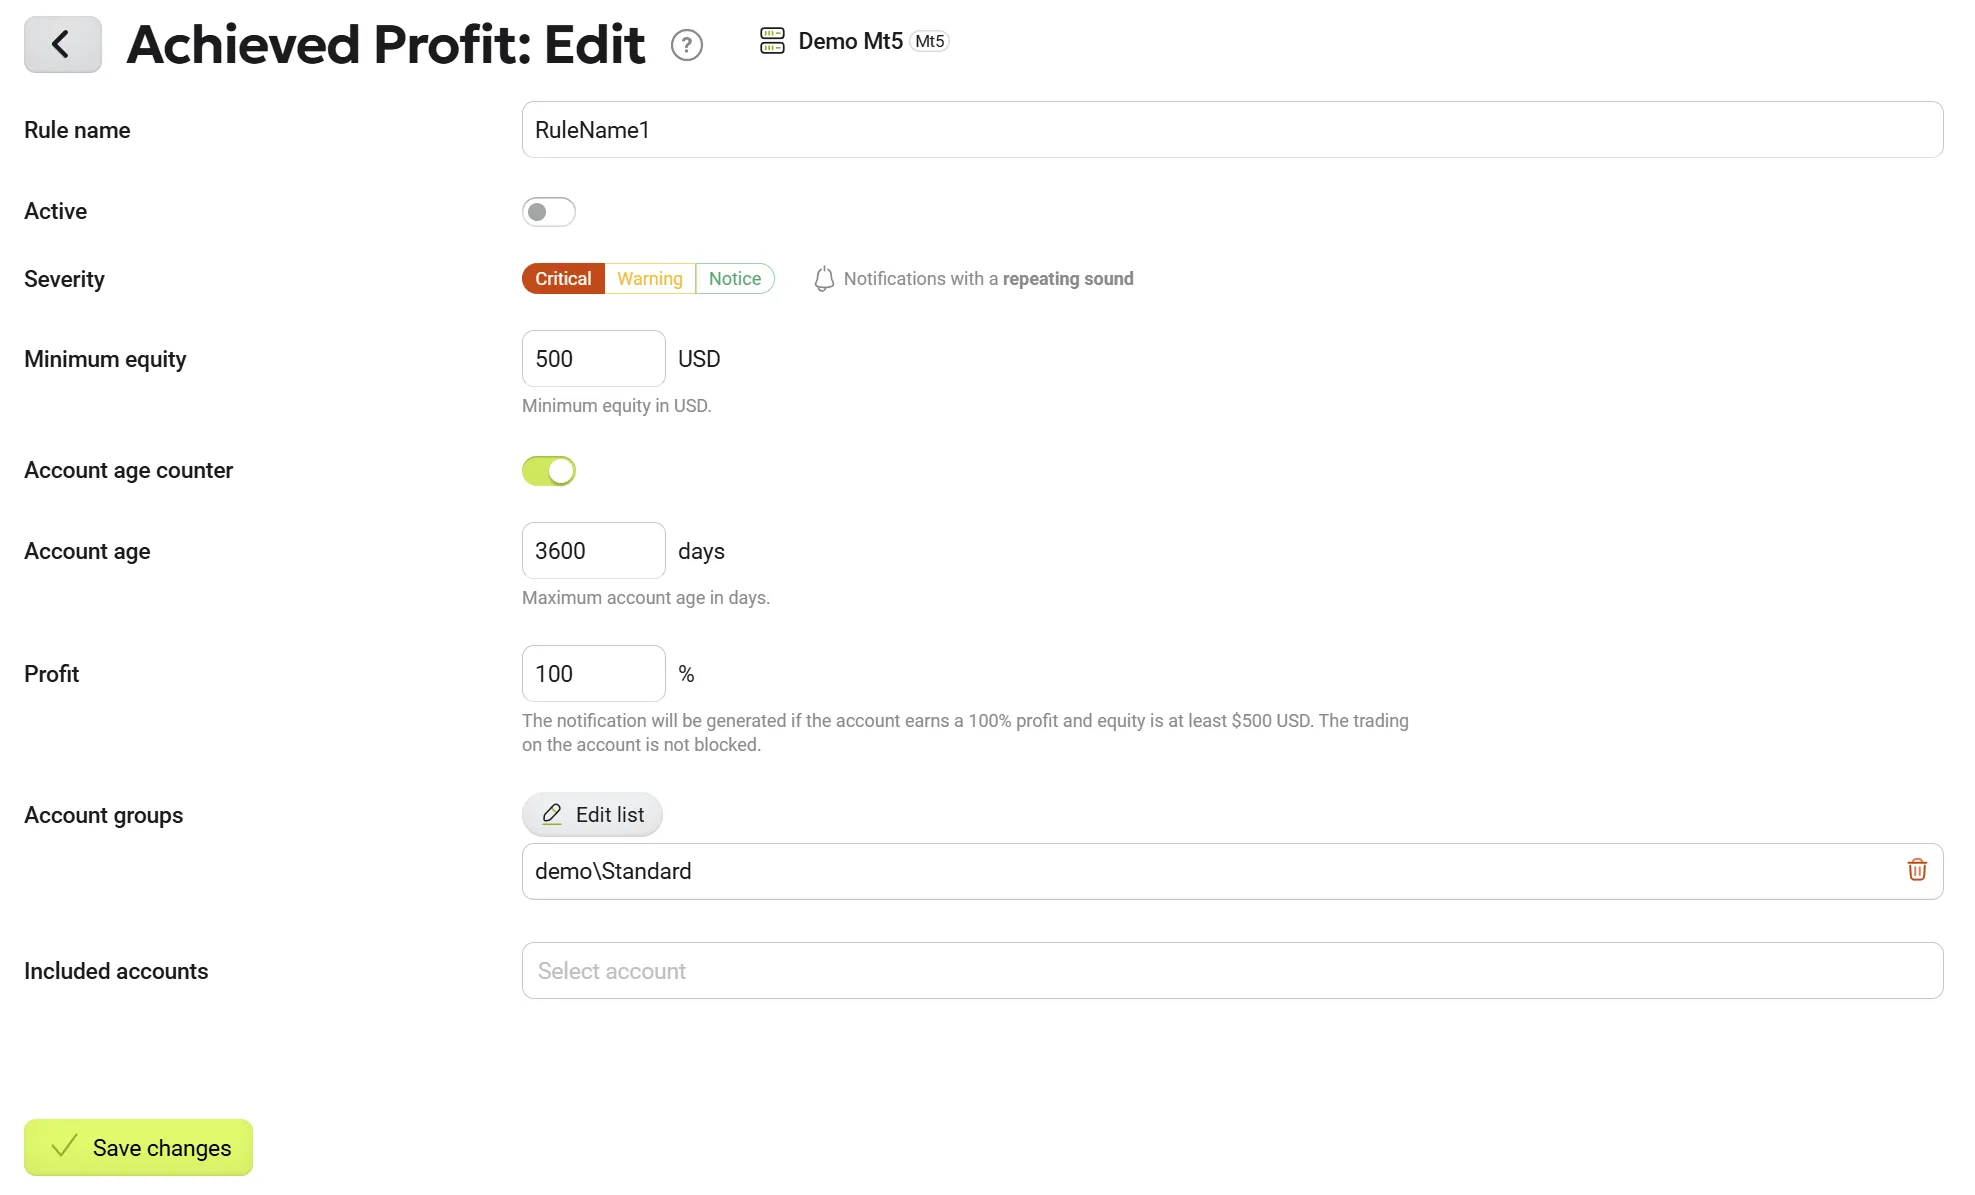
Task: Open the Select account dropdown
Action: tap(1232, 971)
